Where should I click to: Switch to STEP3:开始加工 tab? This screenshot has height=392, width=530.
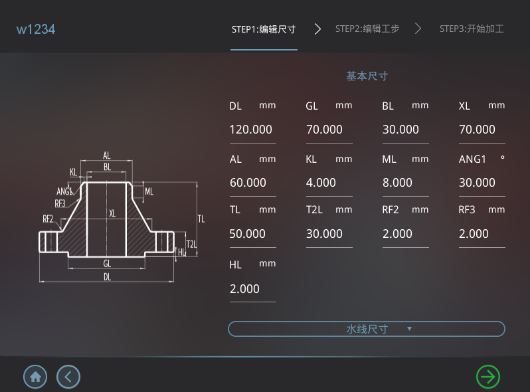click(472, 29)
